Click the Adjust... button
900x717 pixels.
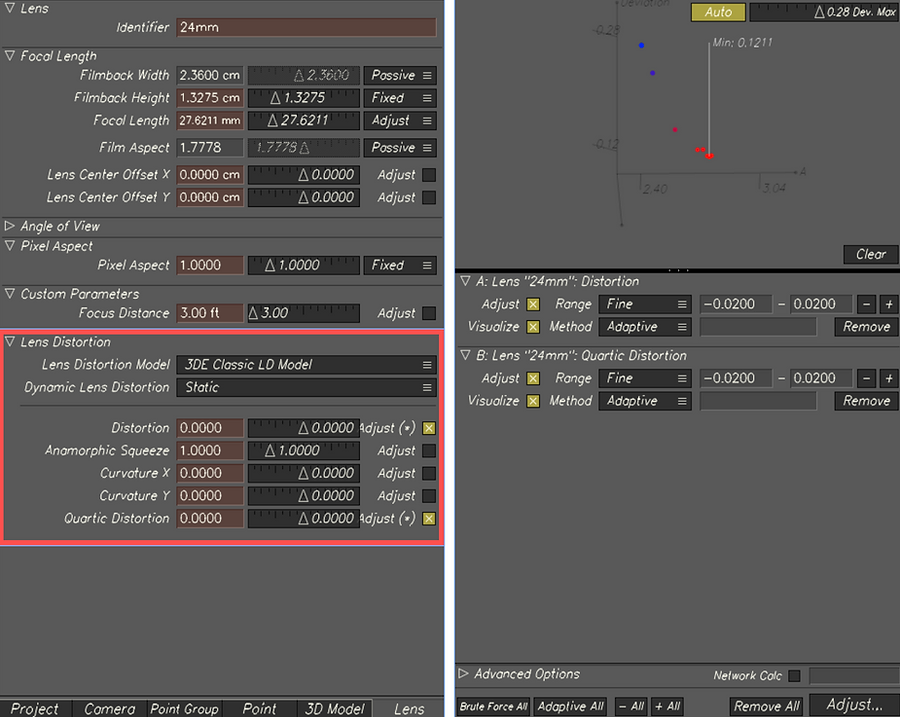point(854,705)
